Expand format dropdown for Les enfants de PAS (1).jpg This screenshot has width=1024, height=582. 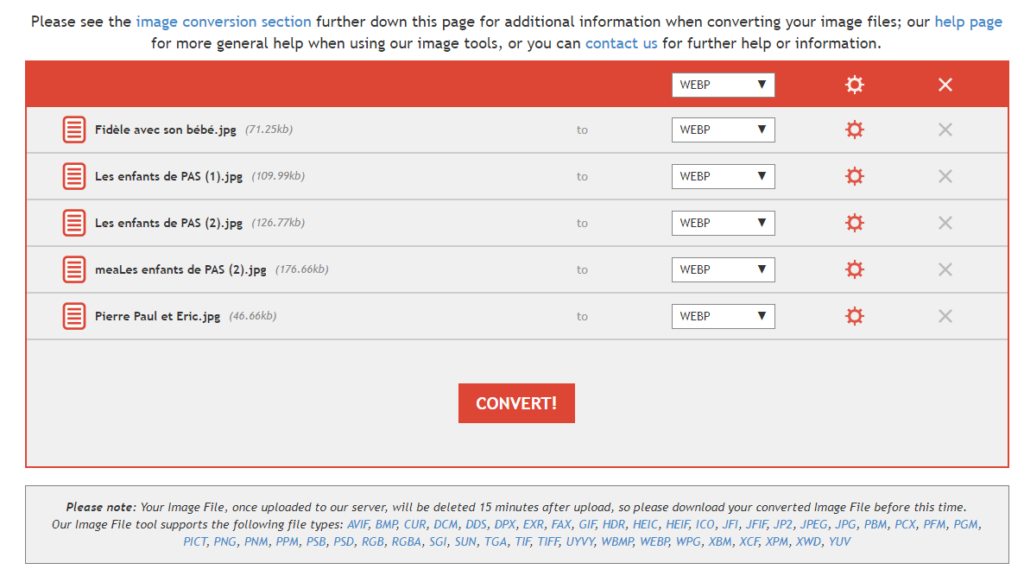[723, 176]
